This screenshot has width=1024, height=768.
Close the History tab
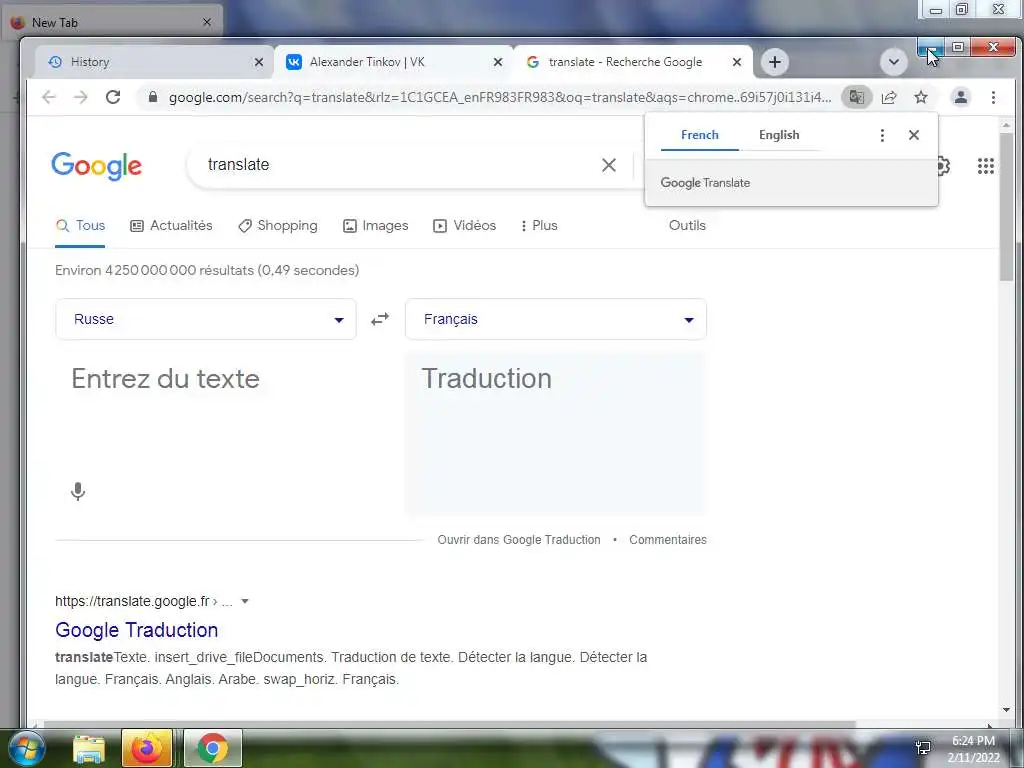[259, 62]
